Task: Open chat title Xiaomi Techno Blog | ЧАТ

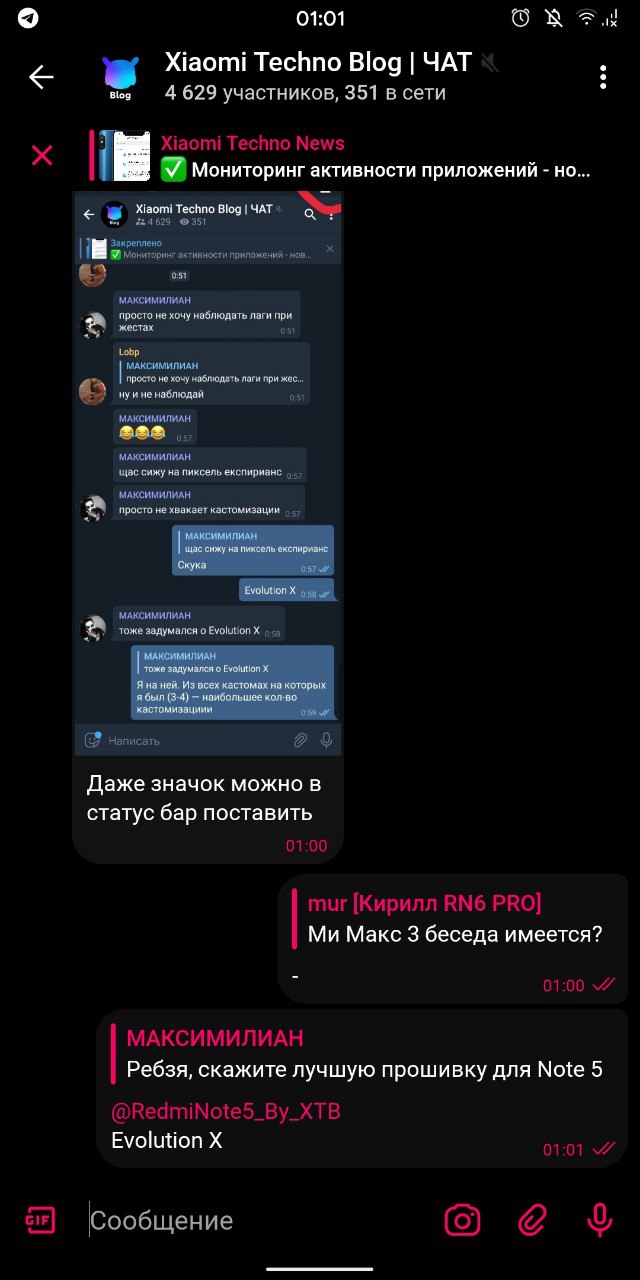Action: tap(318, 63)
